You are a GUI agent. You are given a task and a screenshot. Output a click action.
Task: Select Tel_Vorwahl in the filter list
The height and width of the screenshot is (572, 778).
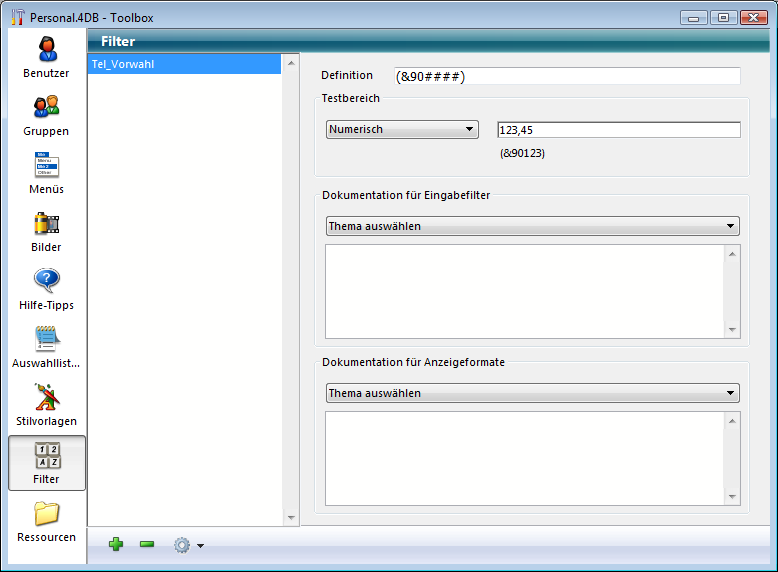pos(185,64)
